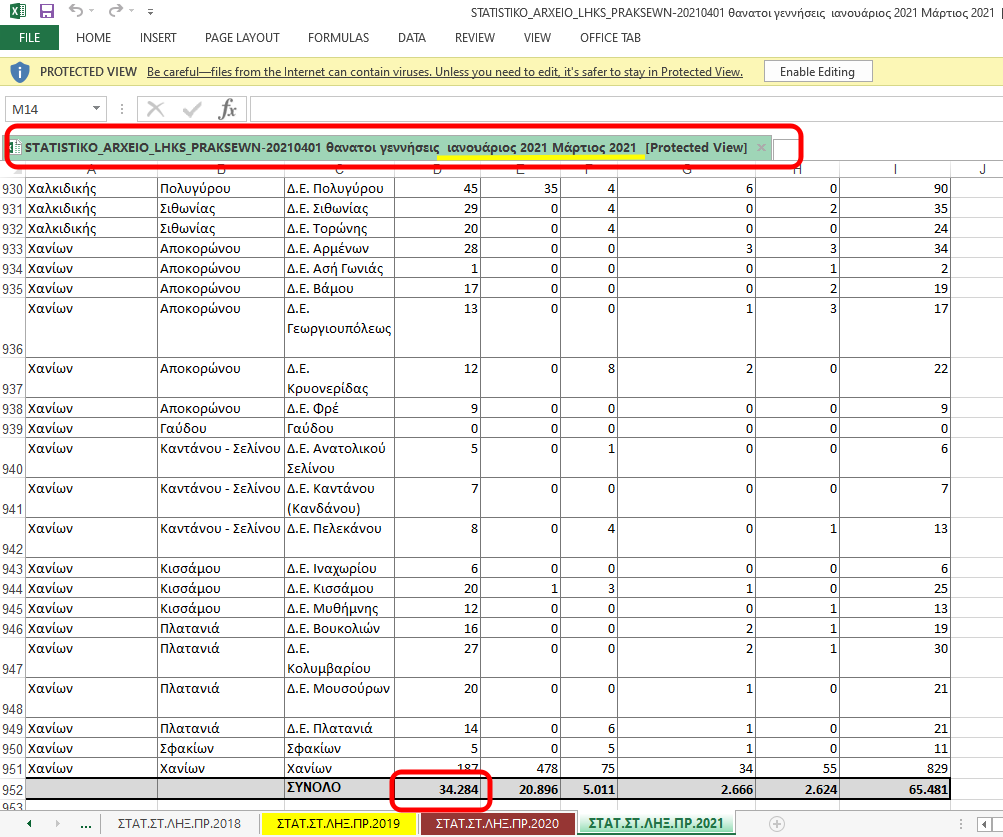Click the Protected View warning message link
Viewport: 1003px width, 837px height.
[x=444, y=72]
